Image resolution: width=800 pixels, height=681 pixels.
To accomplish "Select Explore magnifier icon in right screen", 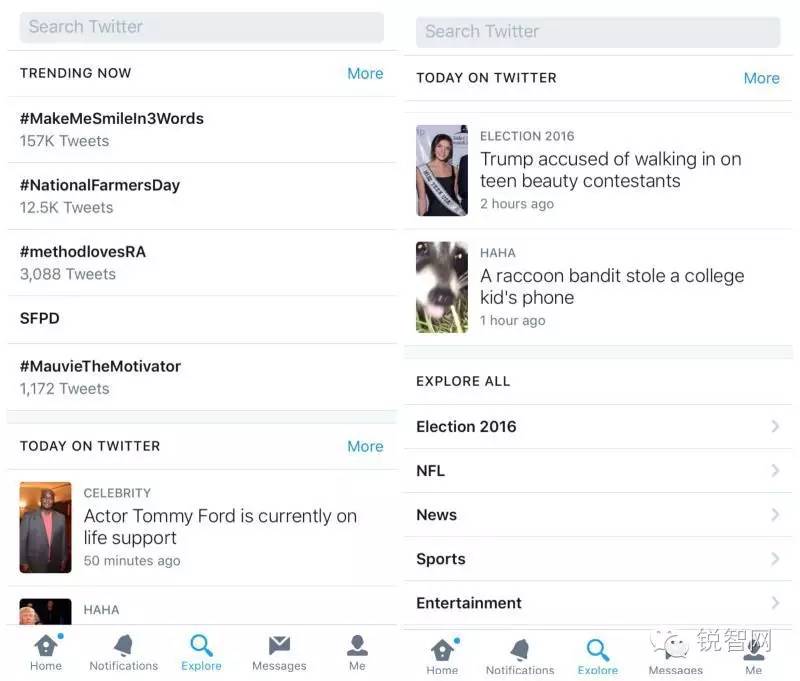I will pos(597,650).
